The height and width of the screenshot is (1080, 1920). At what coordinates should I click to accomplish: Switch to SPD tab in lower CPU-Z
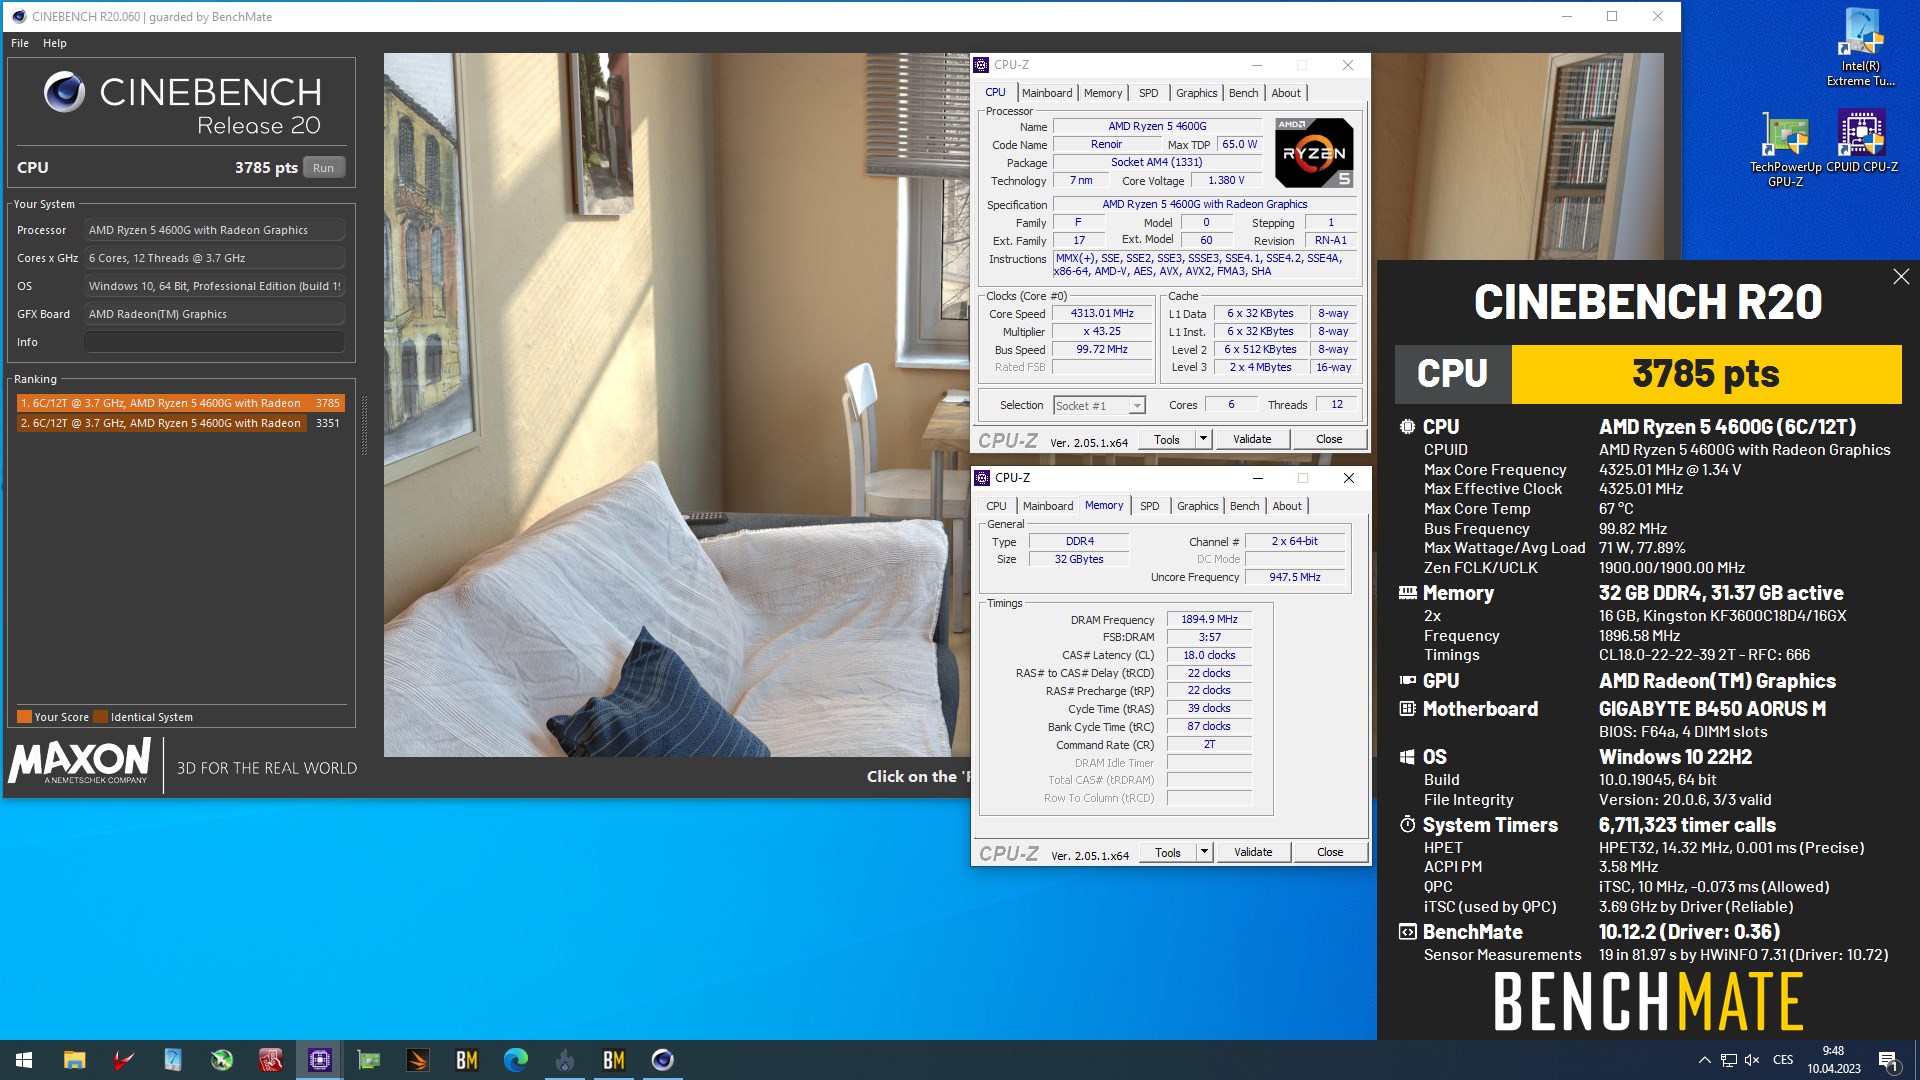(x=1150, y=506)
